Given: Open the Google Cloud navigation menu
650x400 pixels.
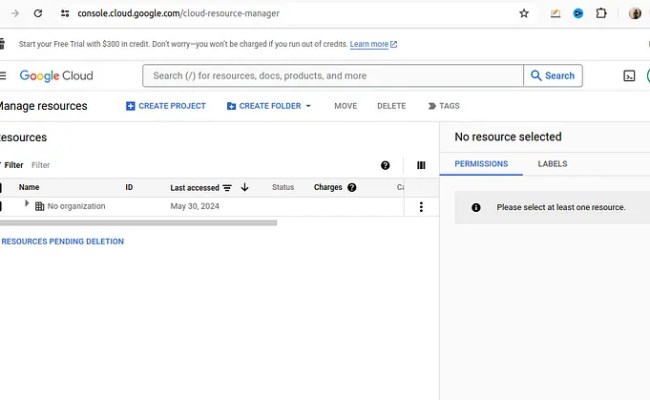Looking at the screenshot, I should 2,75.
